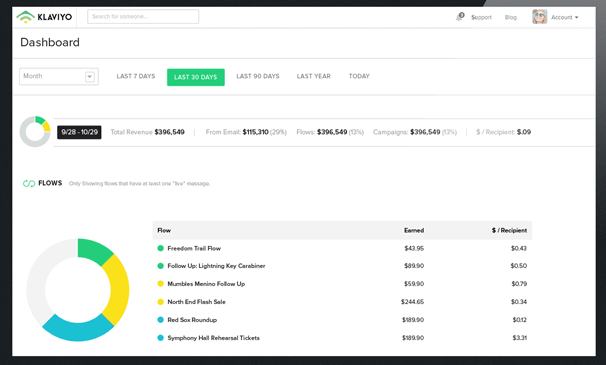Click the $59.90 earned cell
The image size is (606, 365).
[414, 284]
